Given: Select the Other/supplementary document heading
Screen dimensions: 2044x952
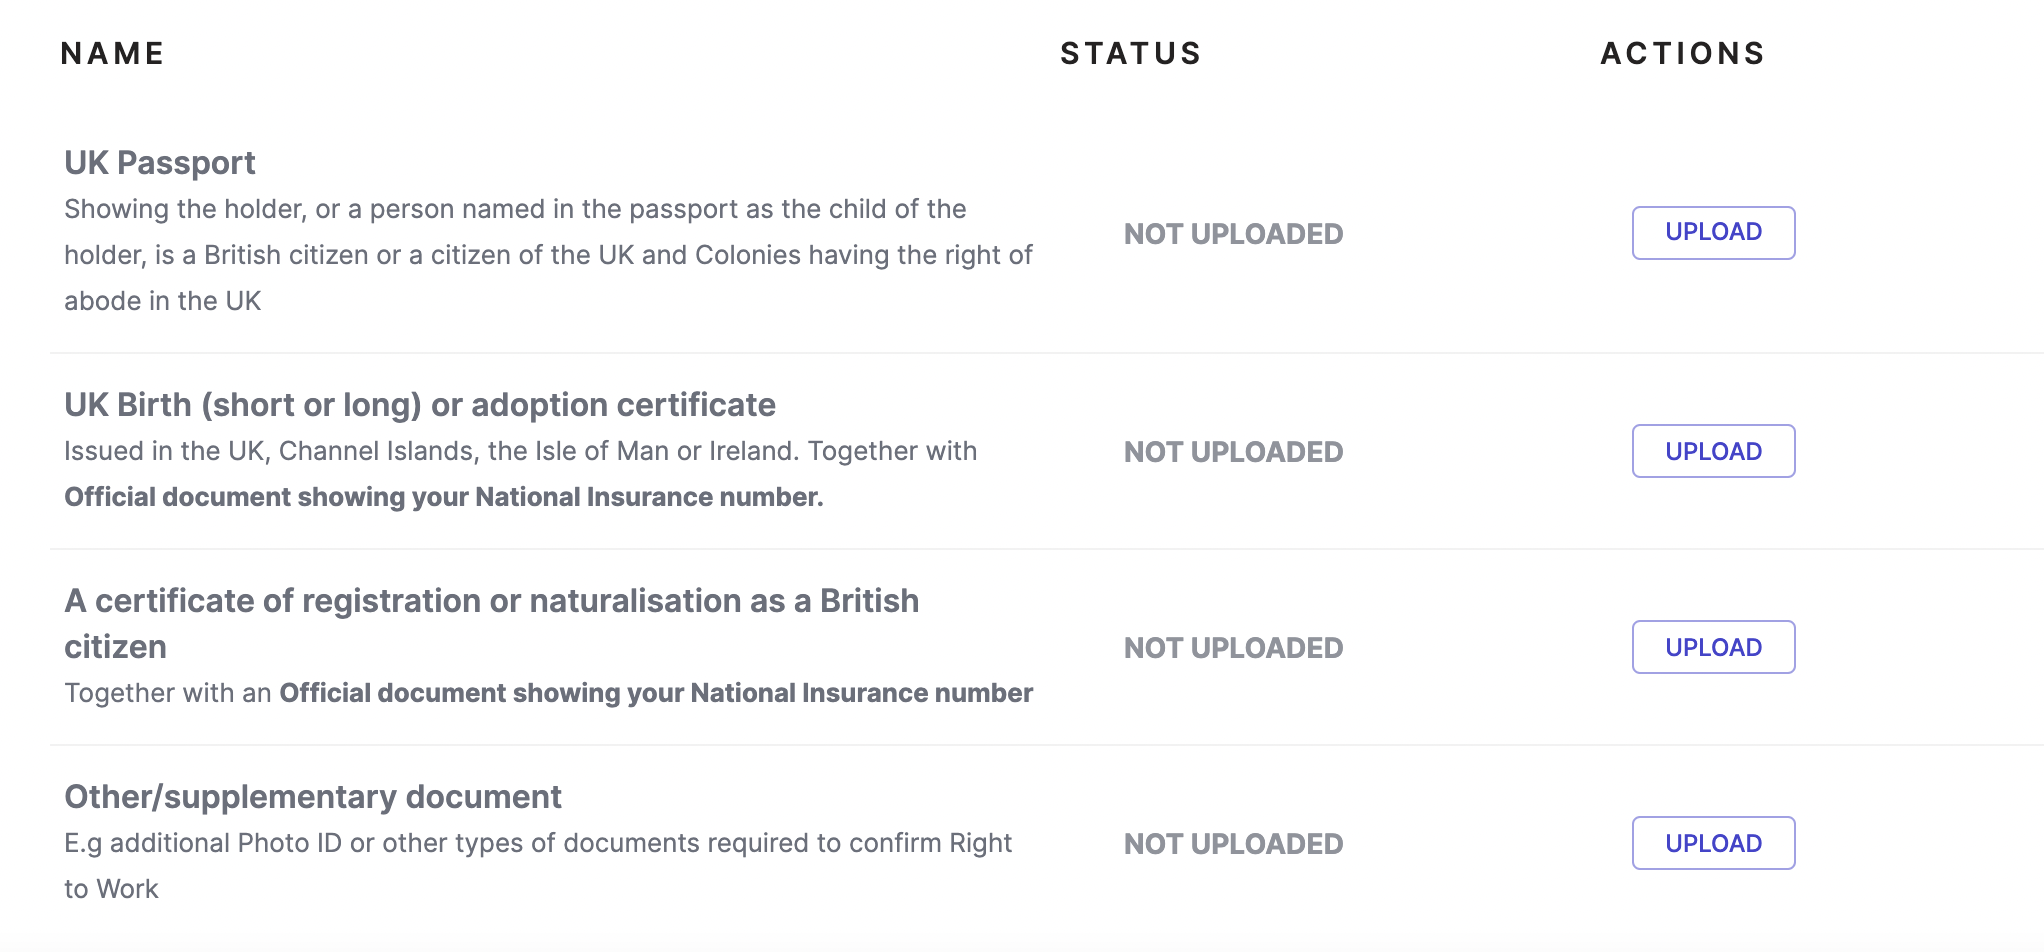Looking at the screenshot, I should pyautogui.click(x=313, y=797).
